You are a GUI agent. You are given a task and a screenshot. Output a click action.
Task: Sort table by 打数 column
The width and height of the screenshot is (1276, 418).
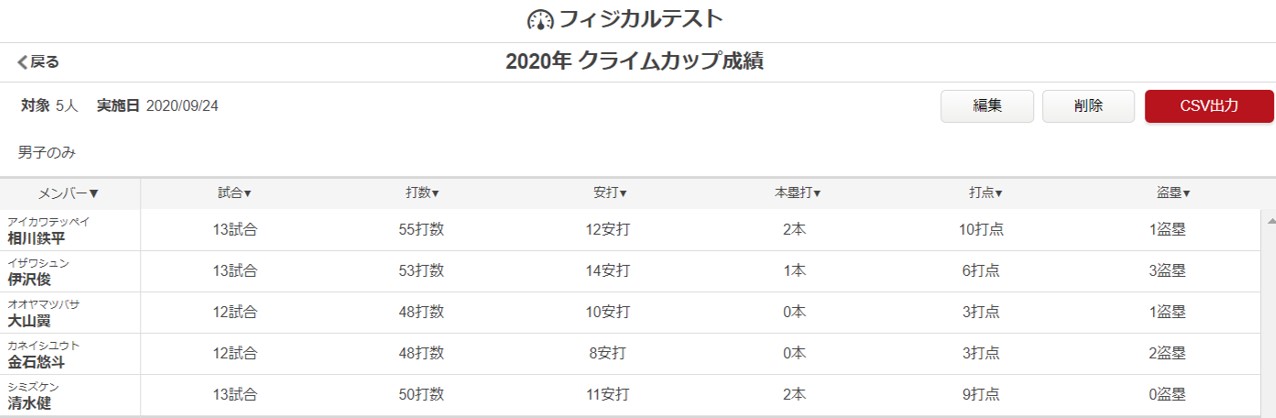click(x=421, y=193)
